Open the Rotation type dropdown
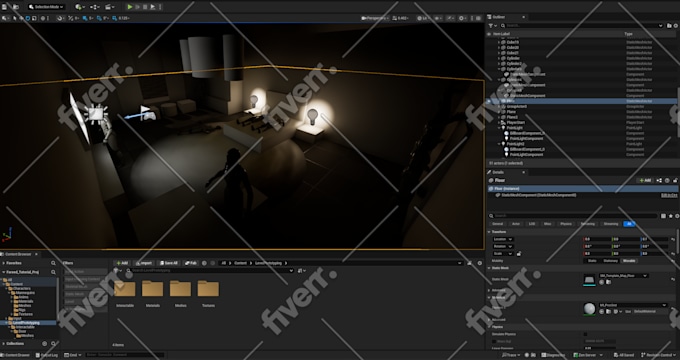Screen dimensions: 680x360 point(503,246)
